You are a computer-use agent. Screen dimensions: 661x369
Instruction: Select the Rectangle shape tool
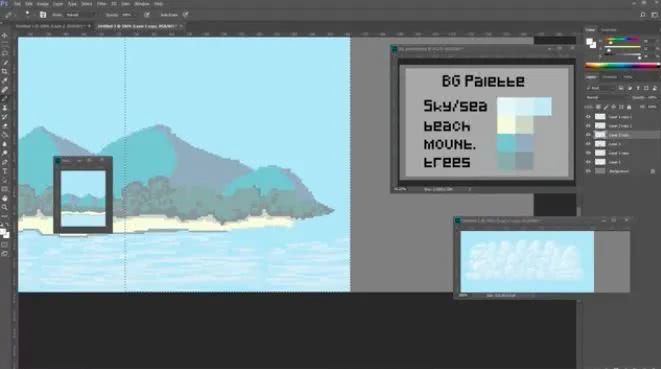point(5,189)
